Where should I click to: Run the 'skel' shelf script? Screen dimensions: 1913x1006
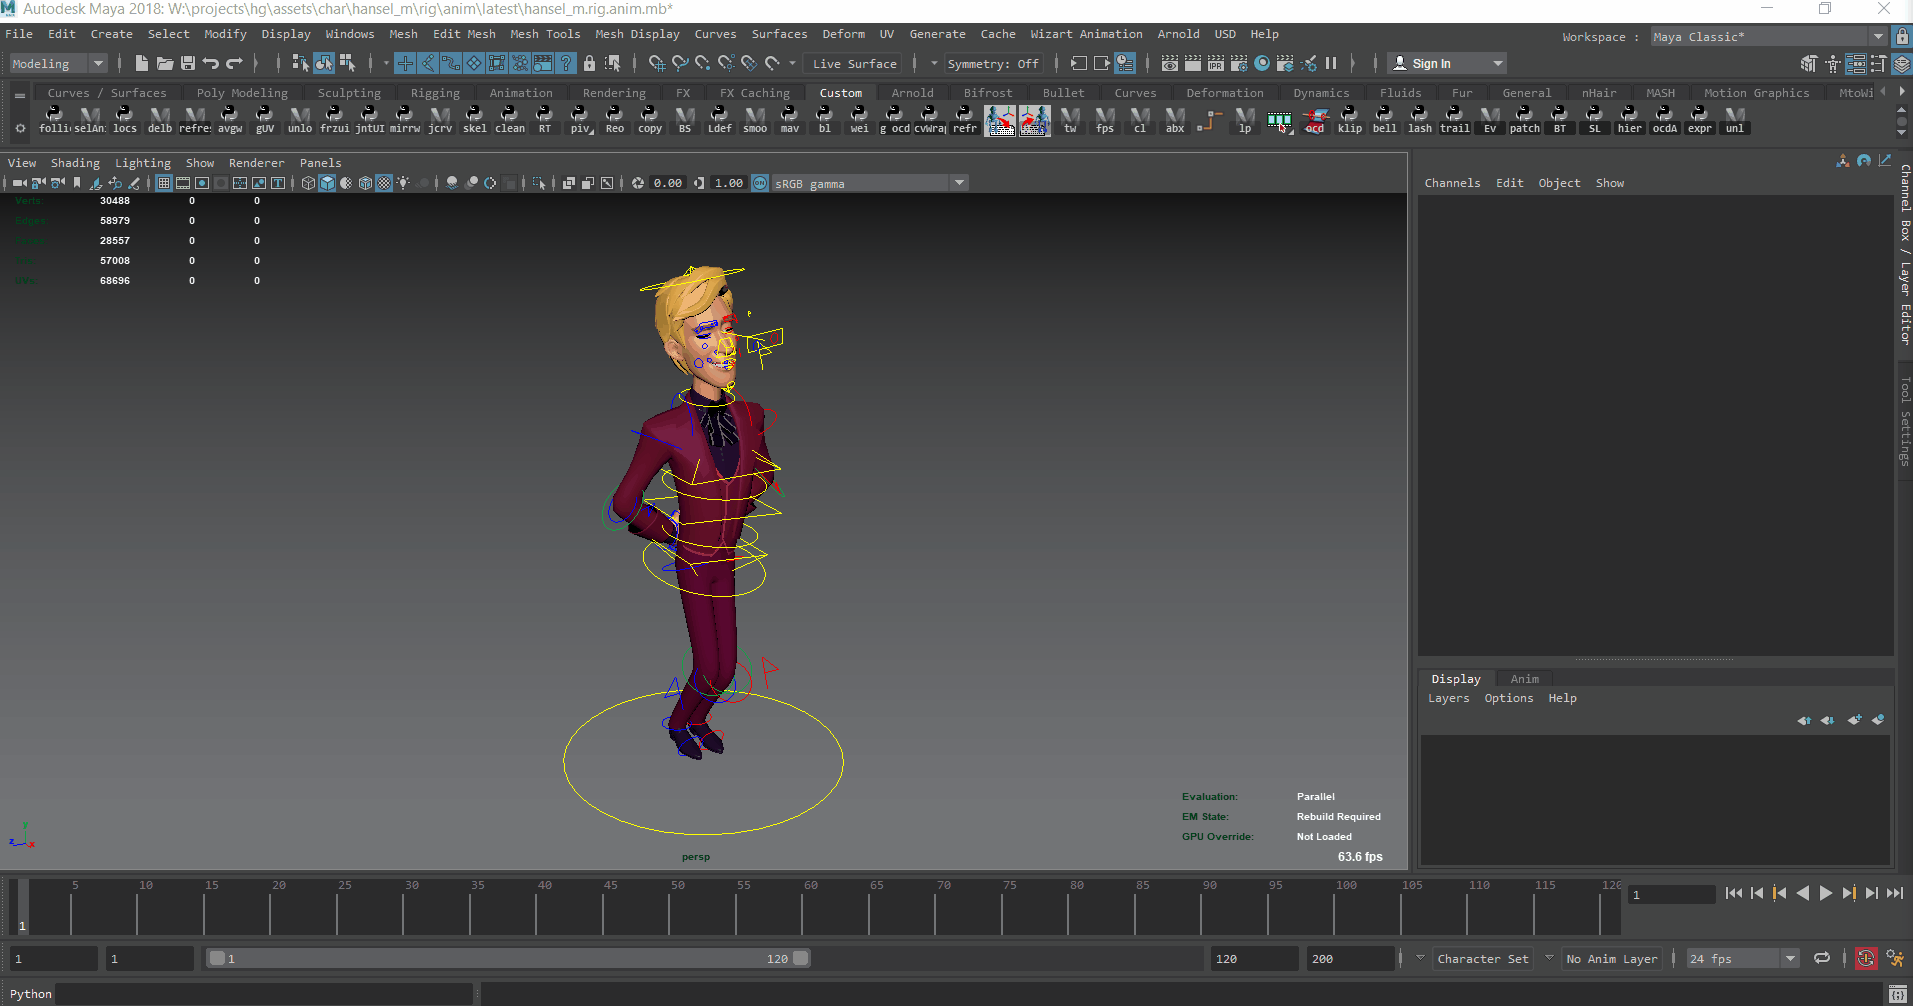click(474, 119)
